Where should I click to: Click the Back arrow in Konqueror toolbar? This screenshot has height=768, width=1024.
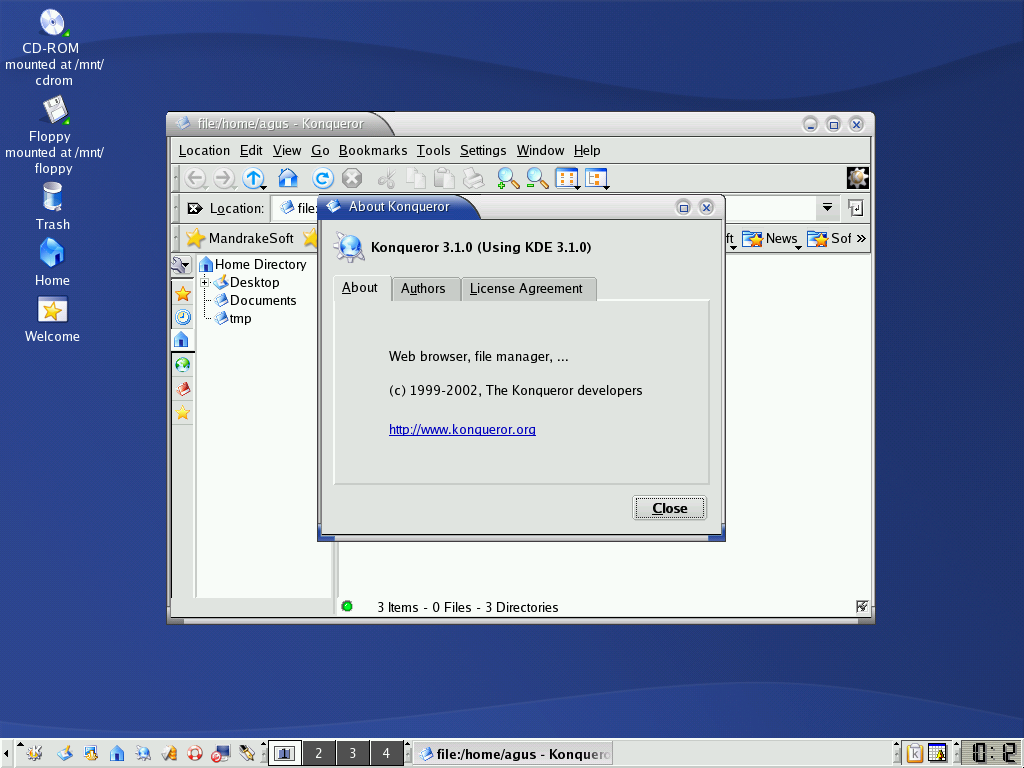click(x=195, y=178)
